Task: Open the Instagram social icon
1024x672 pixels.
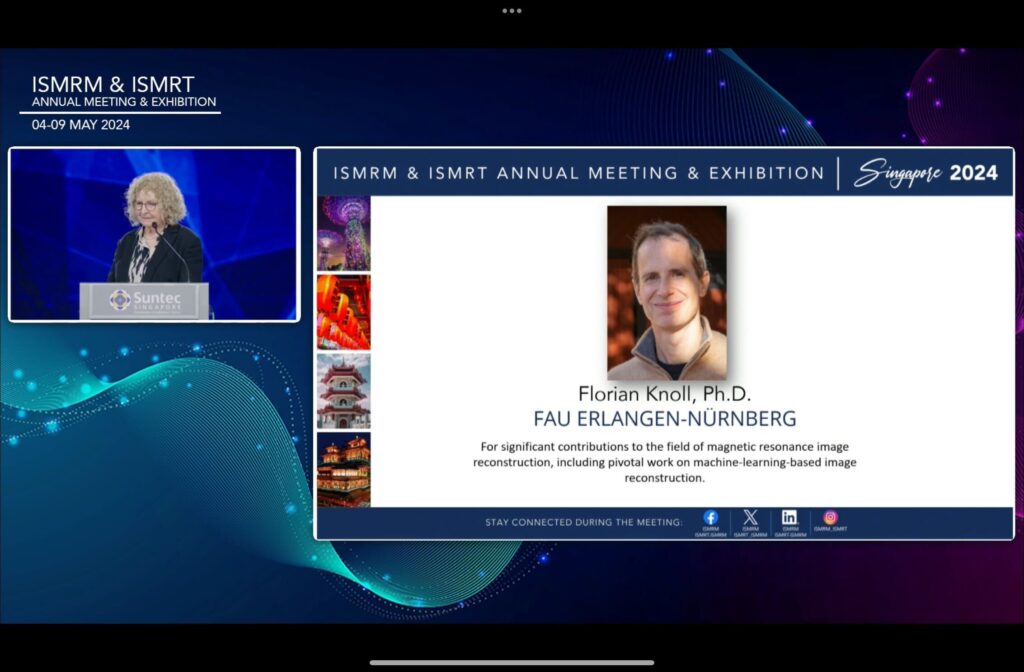Action: (830, 518)
